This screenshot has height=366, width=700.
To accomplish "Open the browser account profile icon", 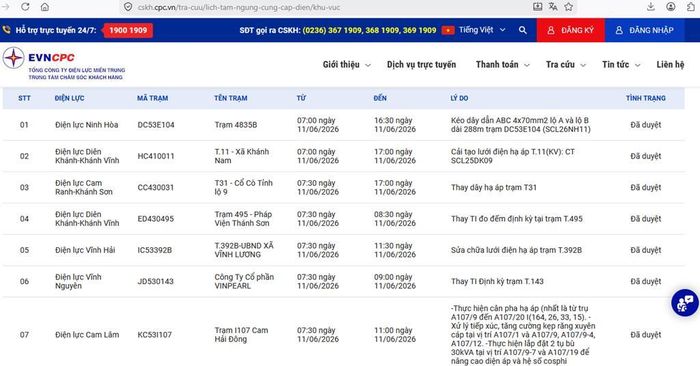I will coord(671,7).
